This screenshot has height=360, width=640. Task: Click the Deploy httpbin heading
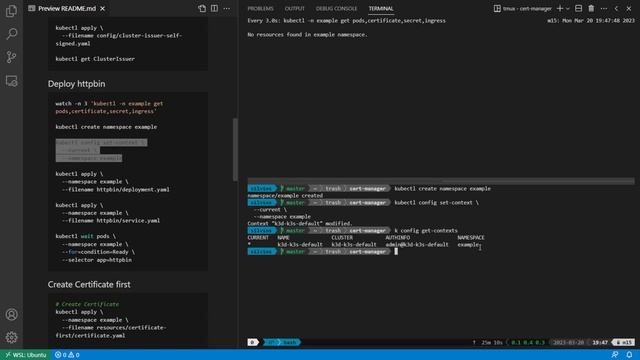76,84
